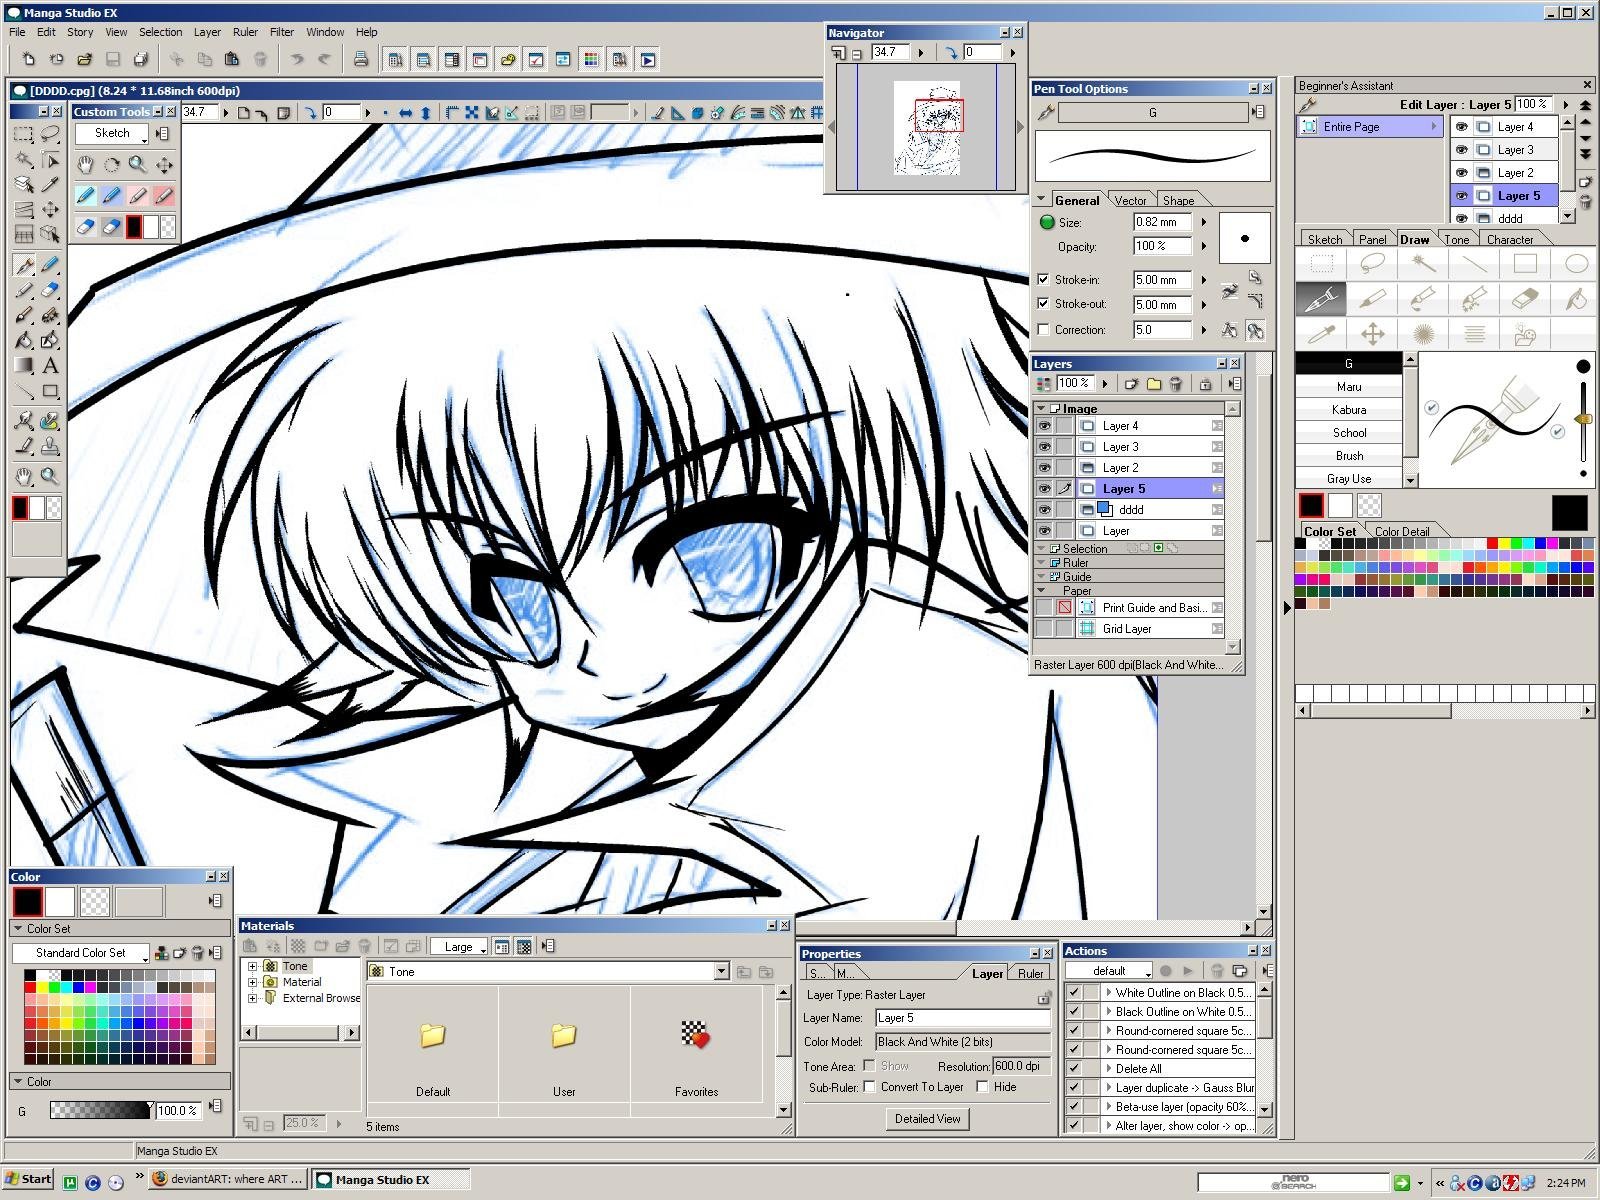Screen dimensions: 1600x1200
Task: Switch to the Tone tab in Beginner's Assistant
Action: [x=1456, y=240]
